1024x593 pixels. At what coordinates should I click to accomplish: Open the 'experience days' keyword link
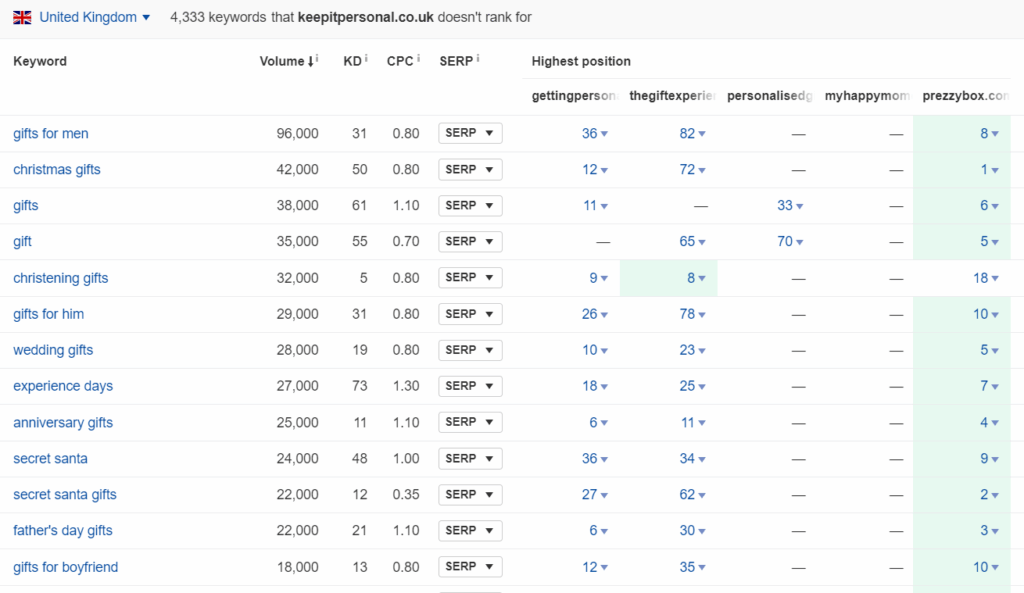(63, 386)
